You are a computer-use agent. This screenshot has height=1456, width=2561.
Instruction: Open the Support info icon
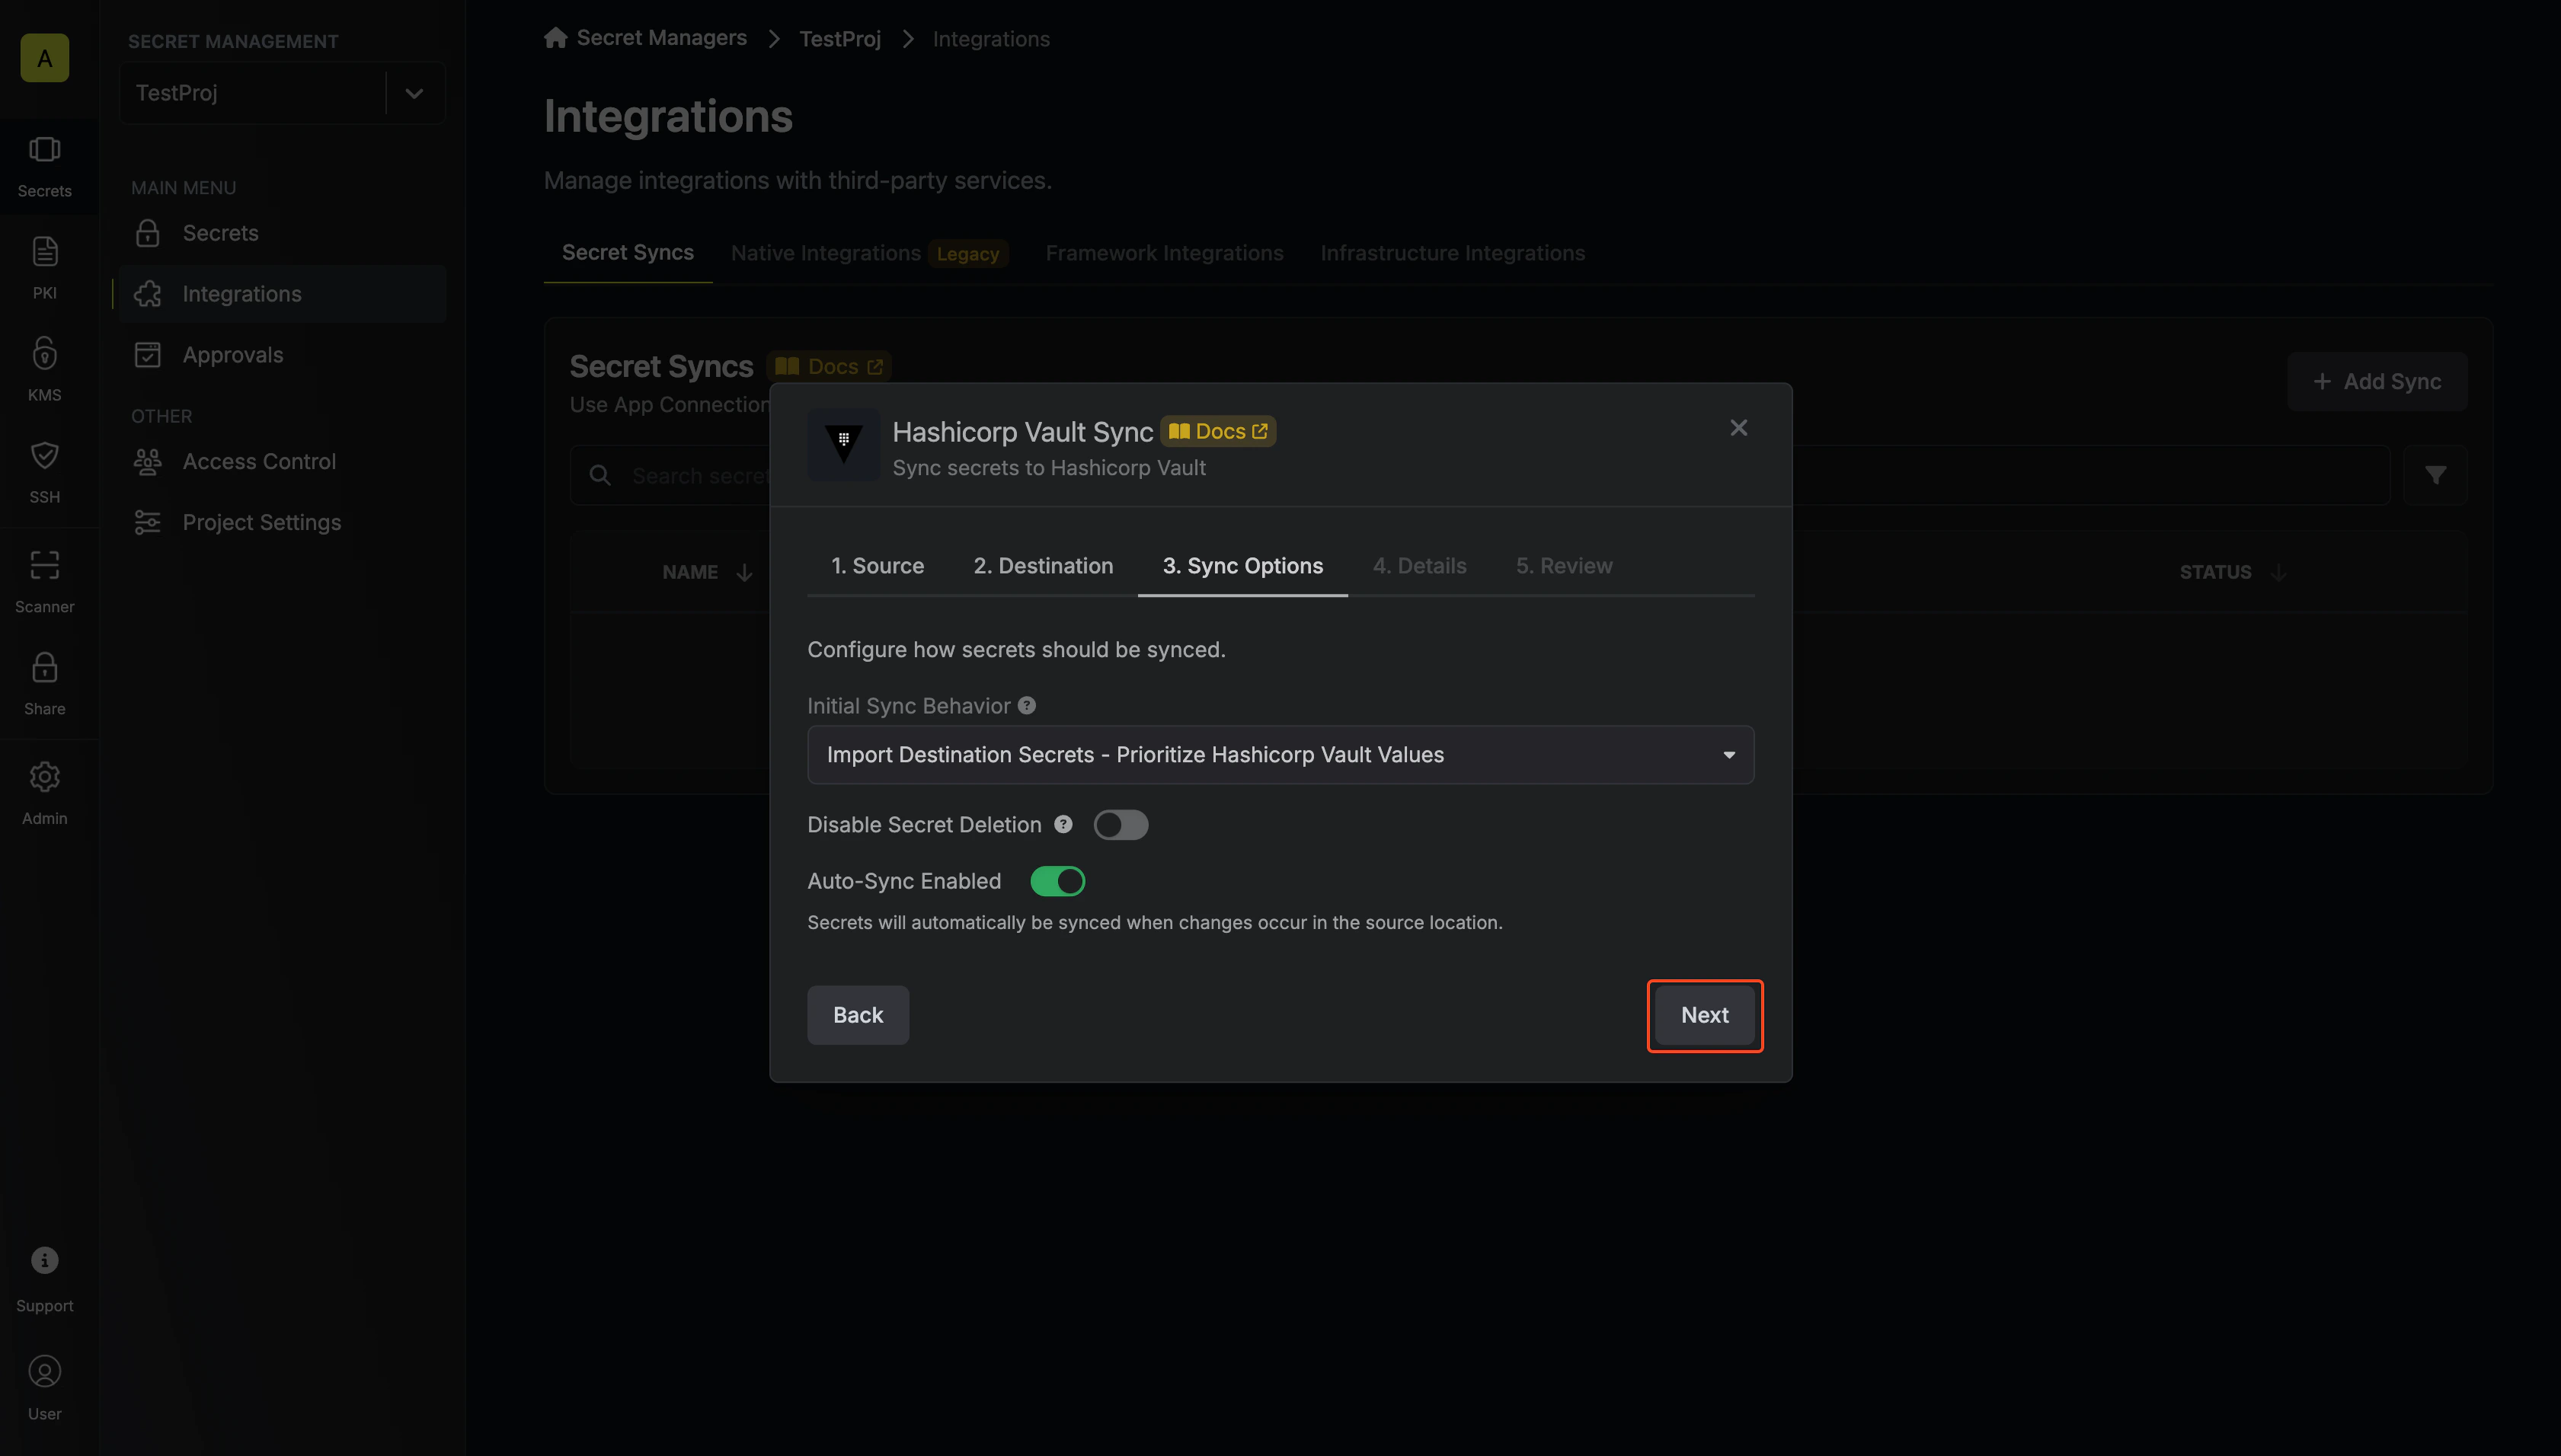point(44,1260)
